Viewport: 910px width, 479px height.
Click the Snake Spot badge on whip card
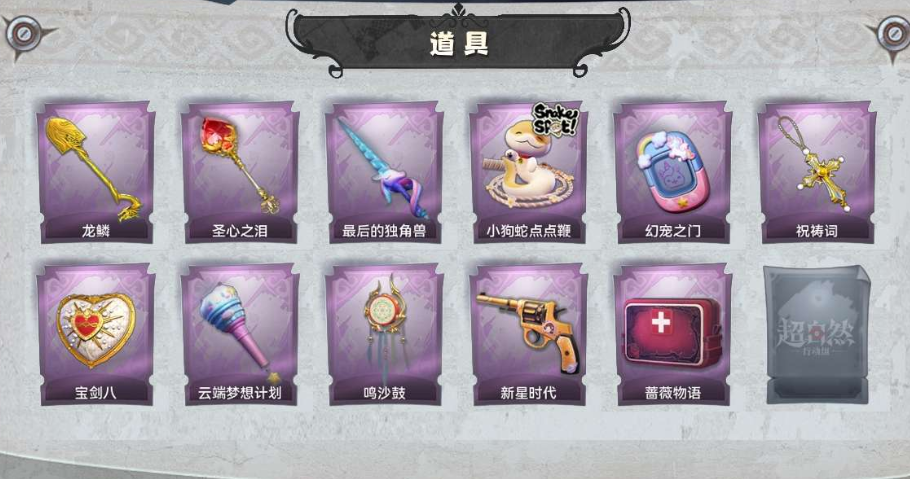point(555,120)
